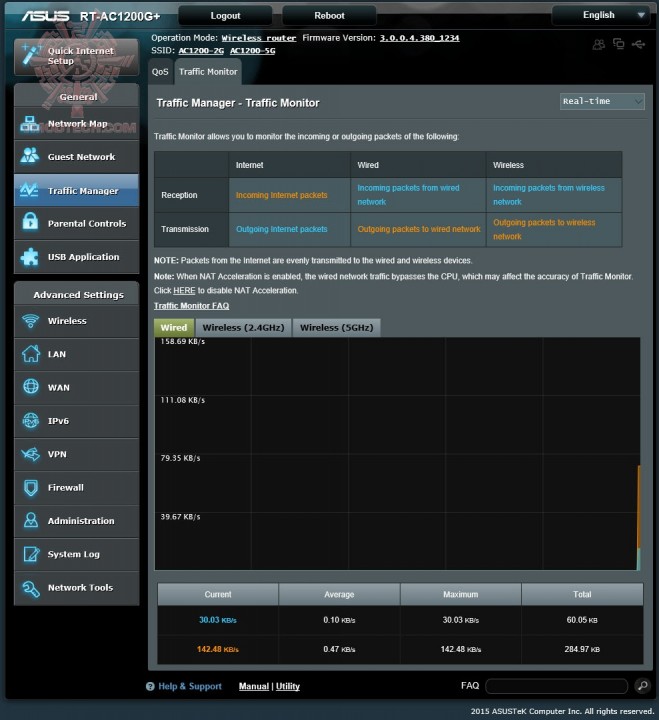The image size is (659, 720).
Task: Click the Average column header
Action: (339, 594)
